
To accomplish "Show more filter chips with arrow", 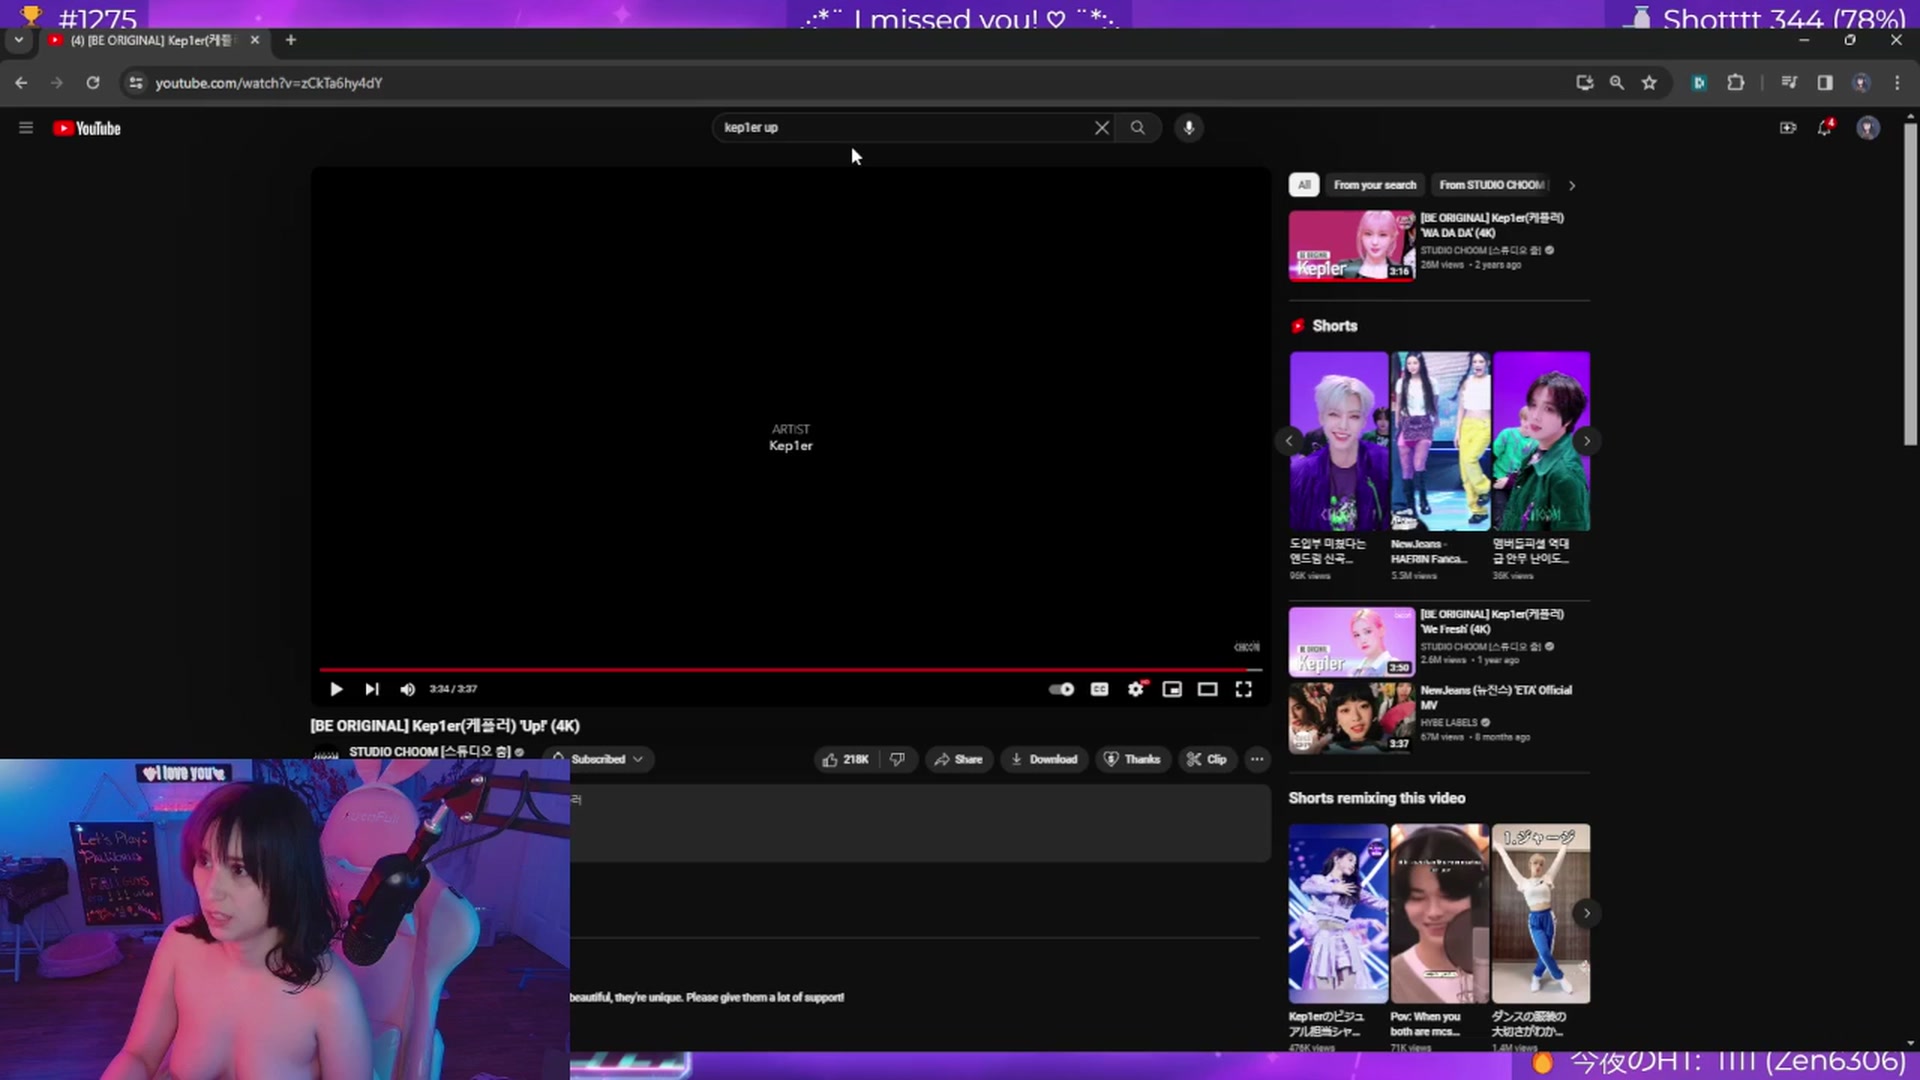I will pos(1572,185).
